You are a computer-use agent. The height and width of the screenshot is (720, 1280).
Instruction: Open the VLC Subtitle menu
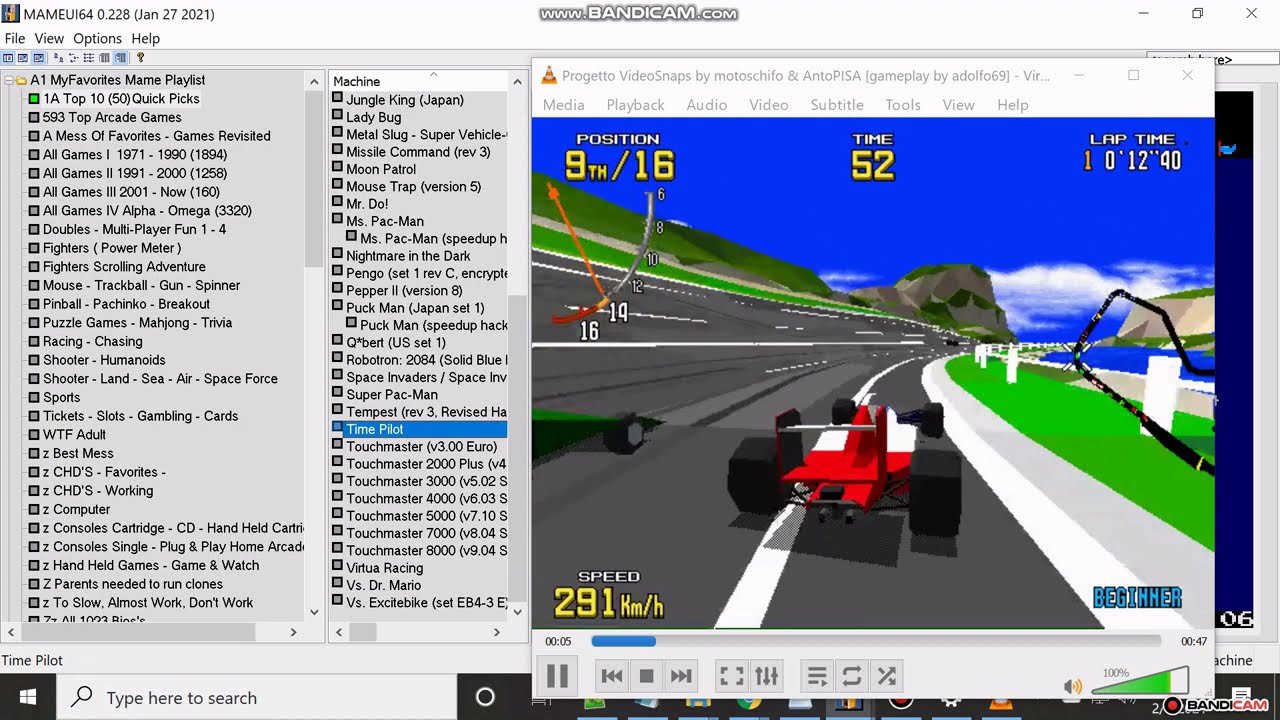pyautogui.click(x=837, y=105)
